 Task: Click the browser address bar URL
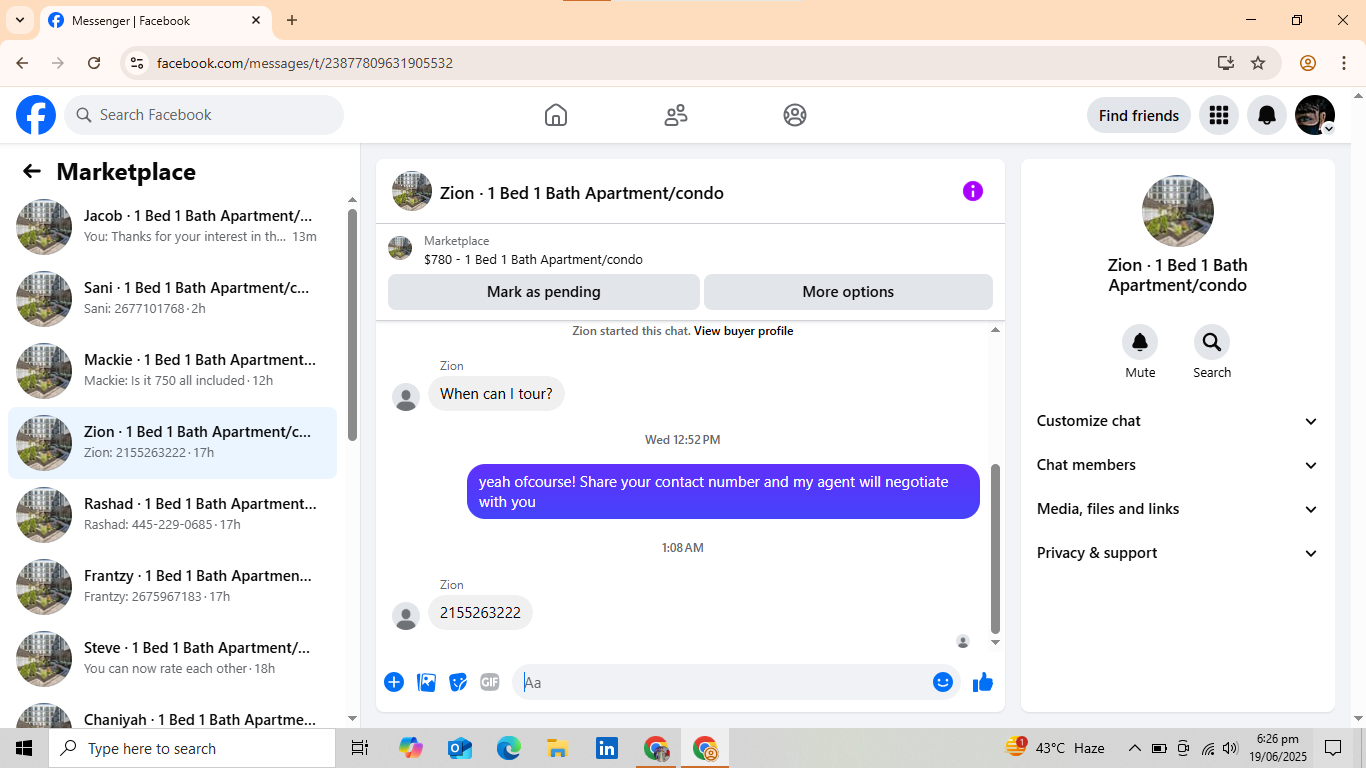[305, 63]
